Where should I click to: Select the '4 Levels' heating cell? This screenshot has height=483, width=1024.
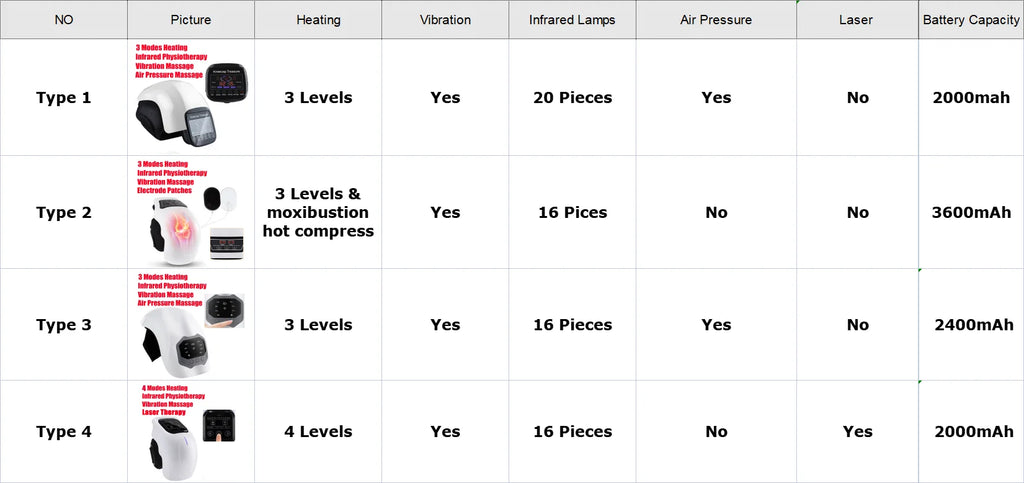(x=318, y=432)
